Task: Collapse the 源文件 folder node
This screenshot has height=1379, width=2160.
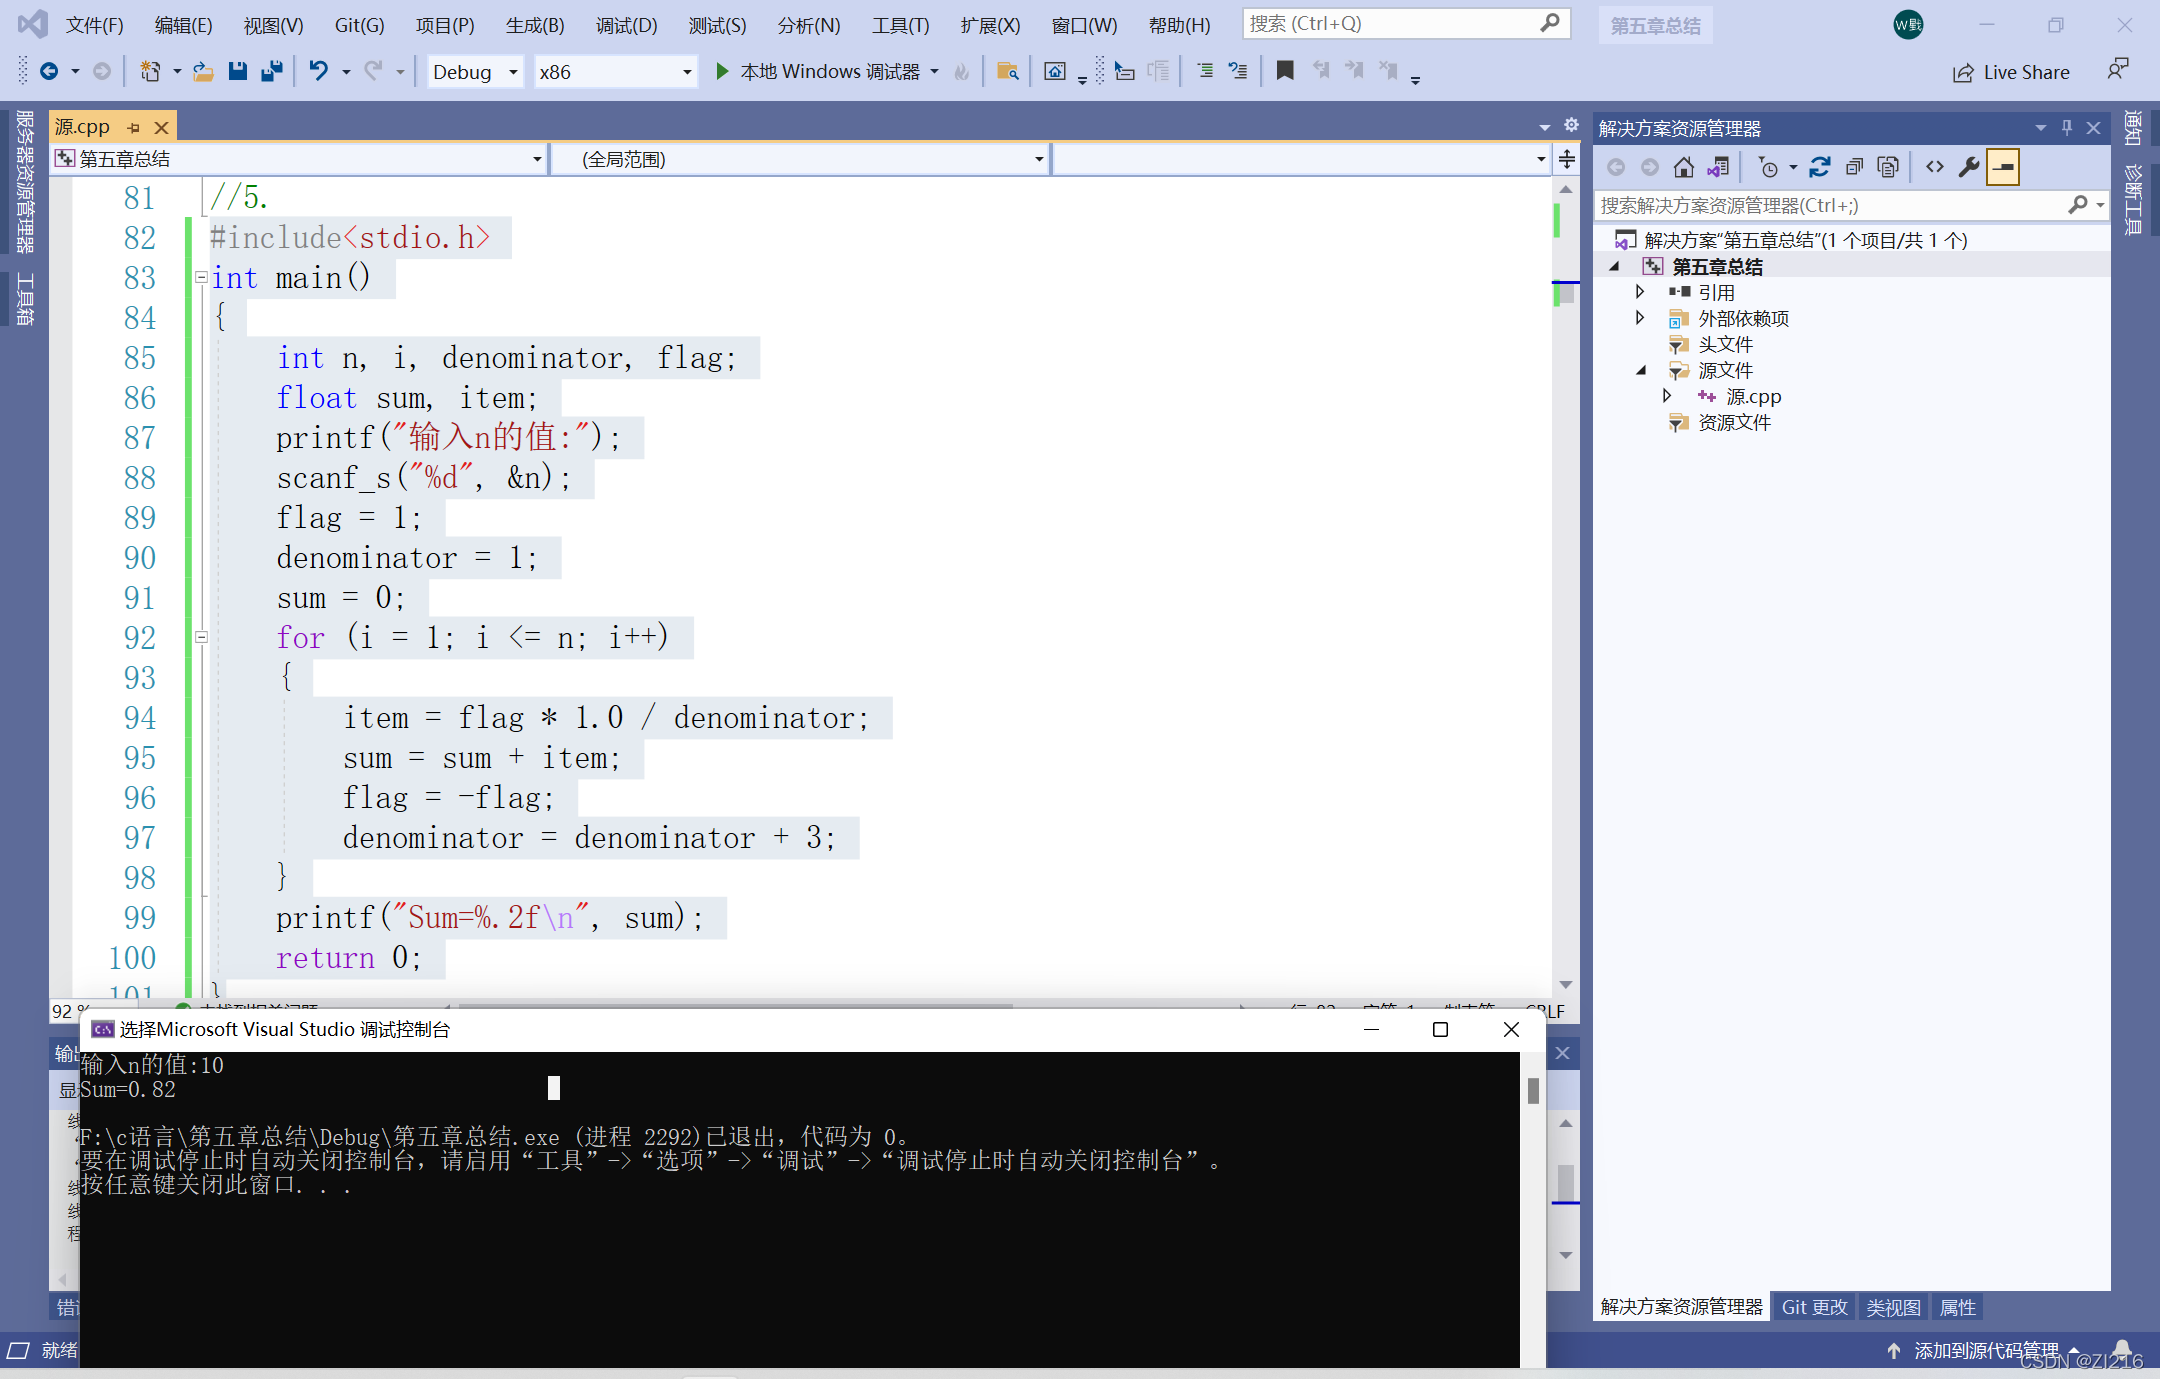Action: (1641, 370)
